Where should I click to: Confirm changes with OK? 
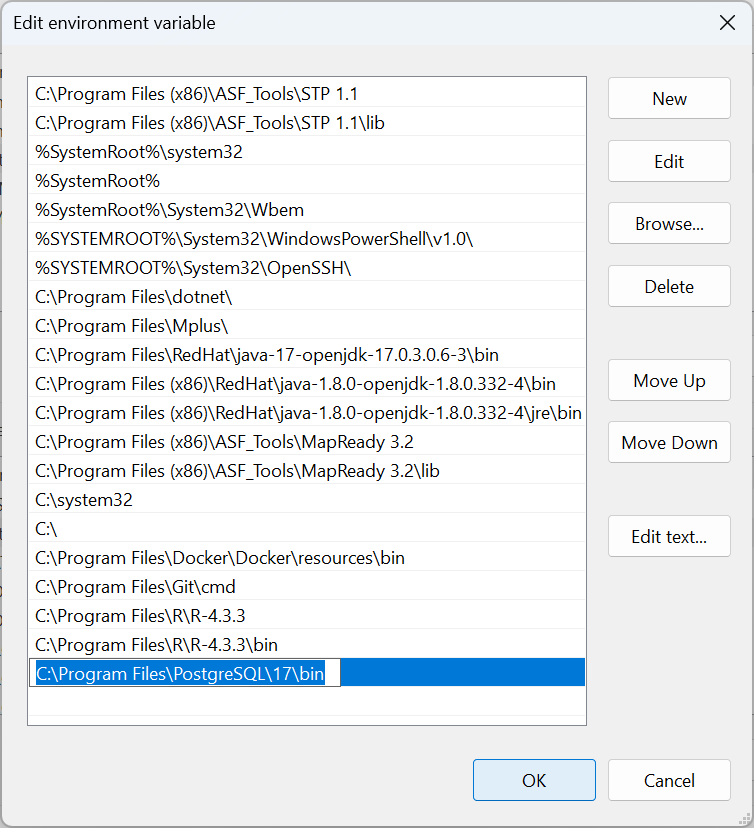click(x=534, y=780)
